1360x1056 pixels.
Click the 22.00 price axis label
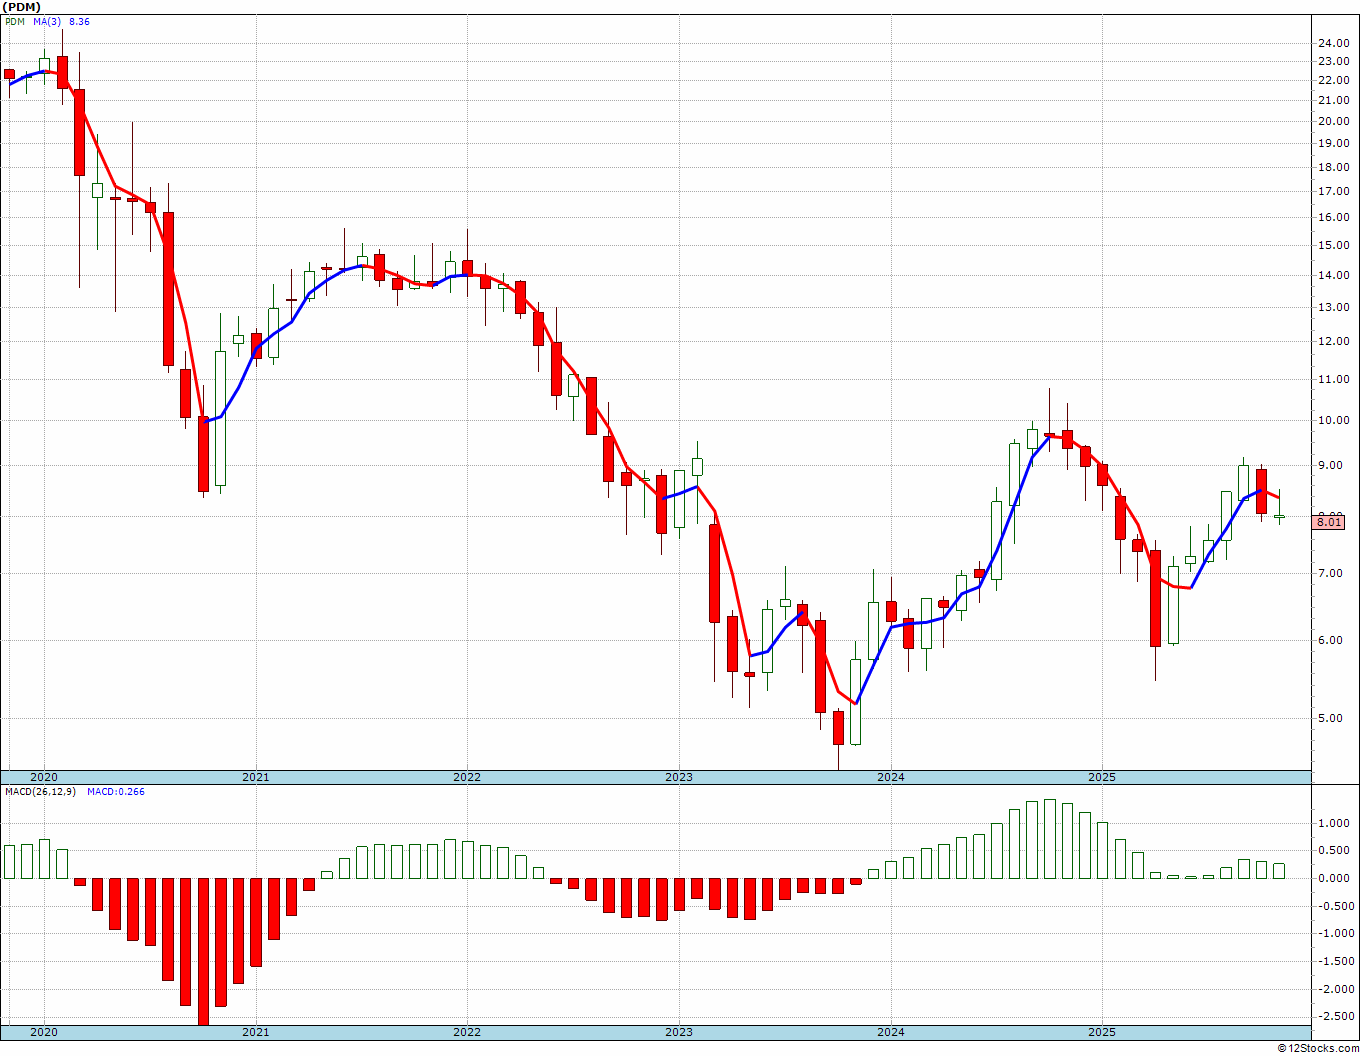click(x=1333, y=81)
